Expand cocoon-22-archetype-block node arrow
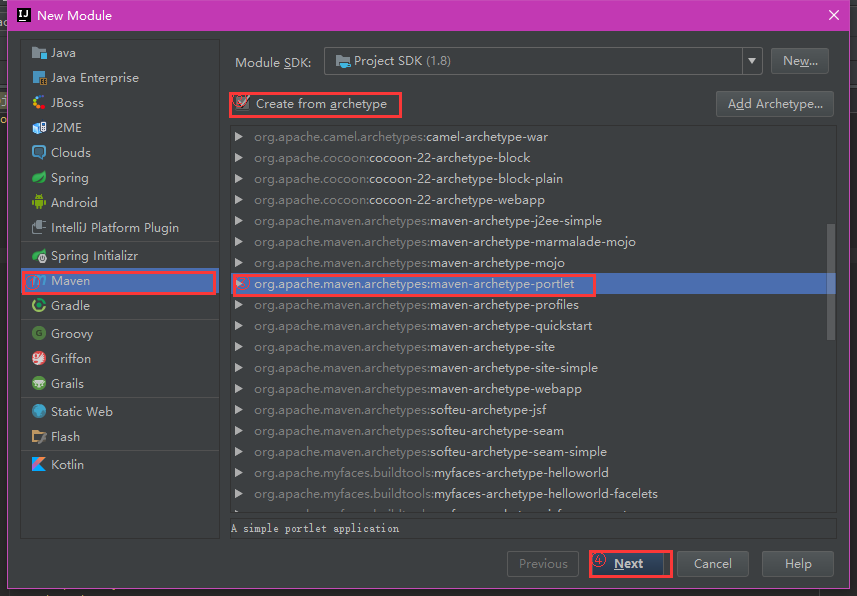857x596 pixels. pyautogui.click(x=239, y=157)
